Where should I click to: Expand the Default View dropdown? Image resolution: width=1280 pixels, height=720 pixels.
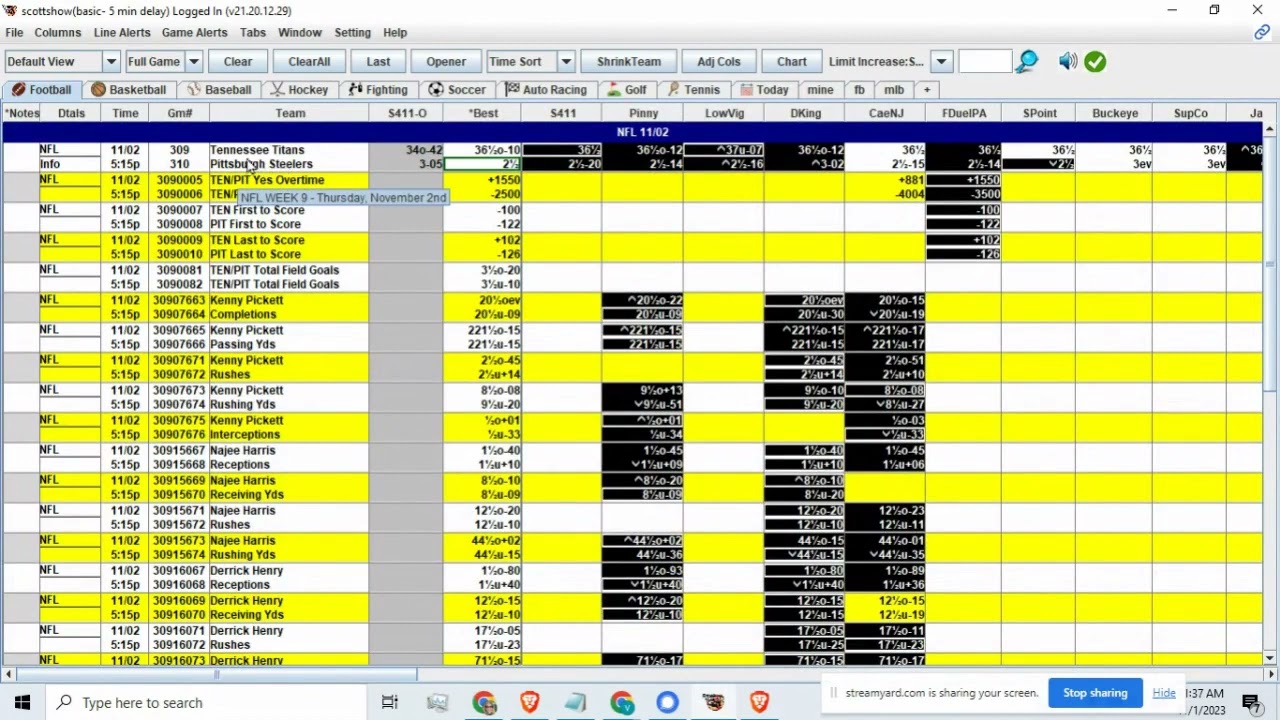click(x=110, y=62)
